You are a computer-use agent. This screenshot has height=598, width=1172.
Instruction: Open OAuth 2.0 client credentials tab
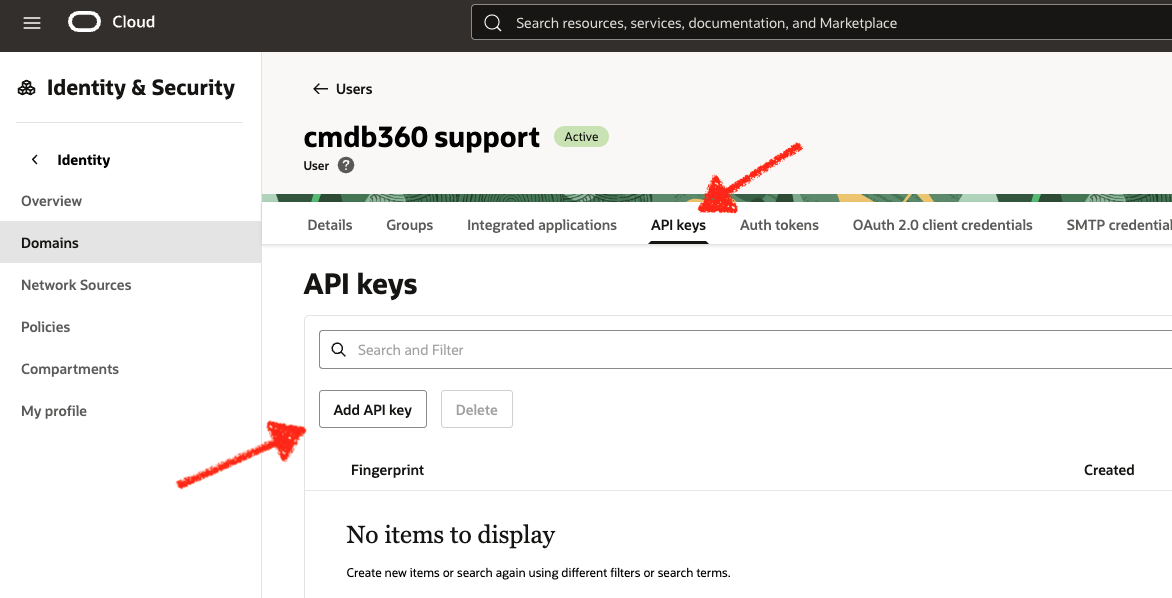coord(943,225)
